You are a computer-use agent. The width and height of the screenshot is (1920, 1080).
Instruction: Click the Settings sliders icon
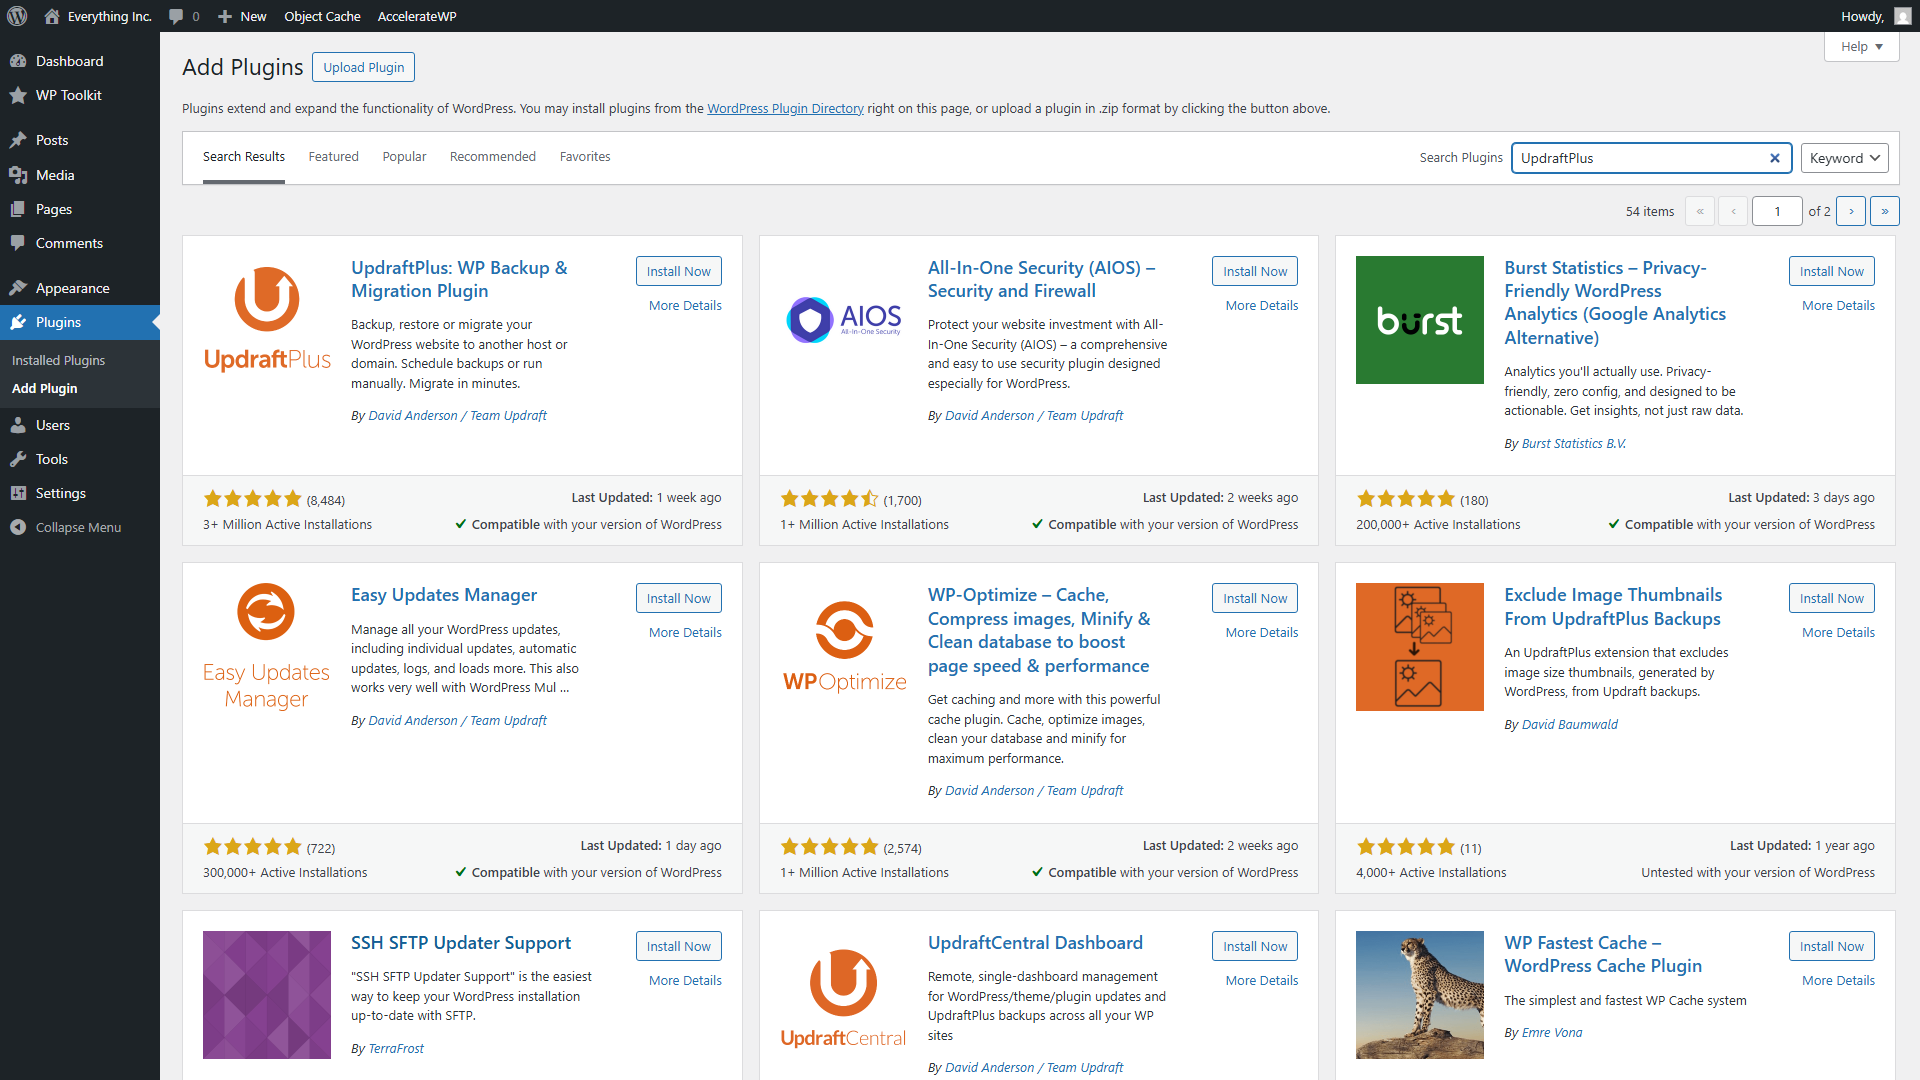pos(18,493)
